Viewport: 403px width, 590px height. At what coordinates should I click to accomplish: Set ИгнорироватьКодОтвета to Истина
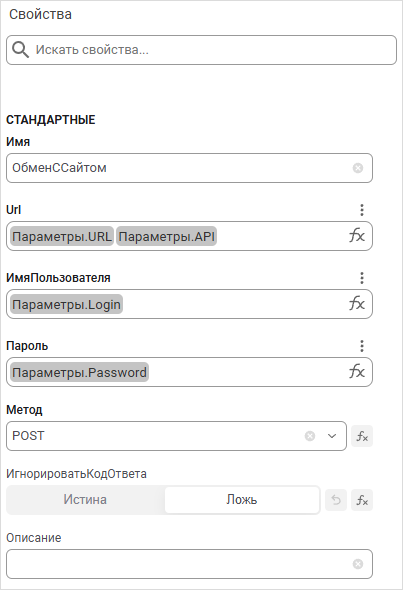click(85, 500)
